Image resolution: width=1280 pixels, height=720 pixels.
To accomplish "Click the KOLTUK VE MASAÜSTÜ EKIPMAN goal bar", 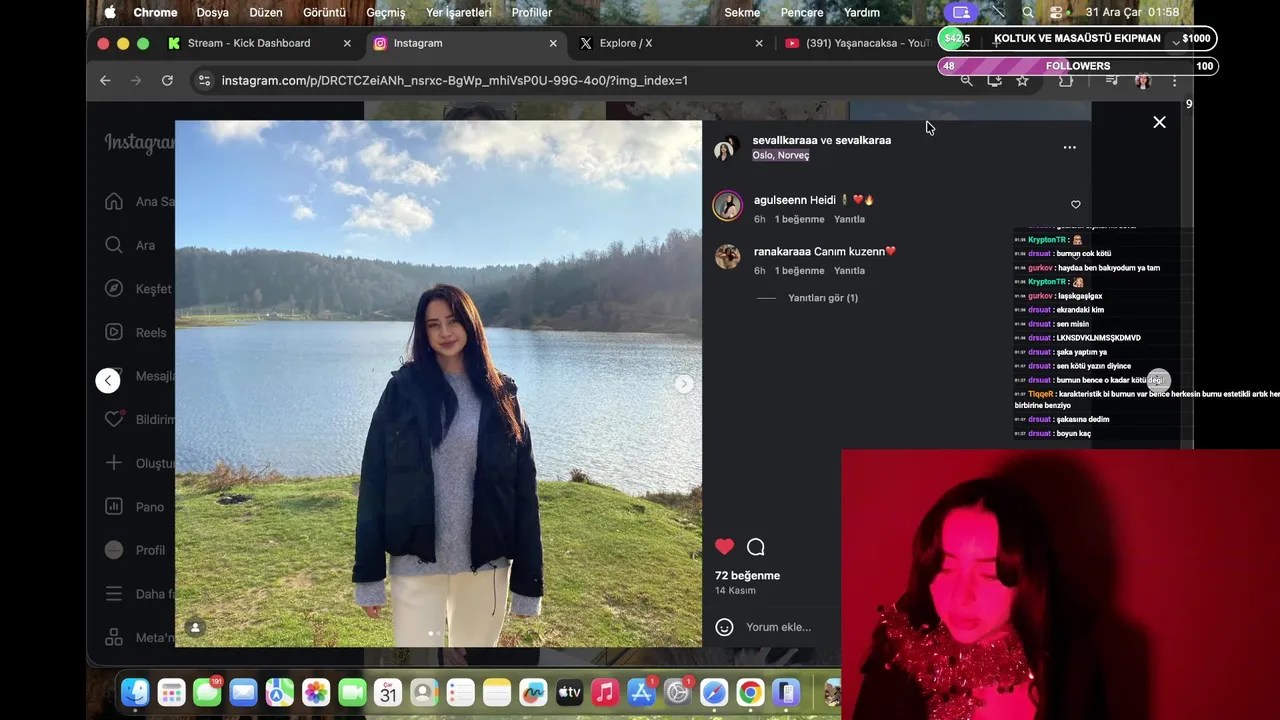I will pos(1078,38).
